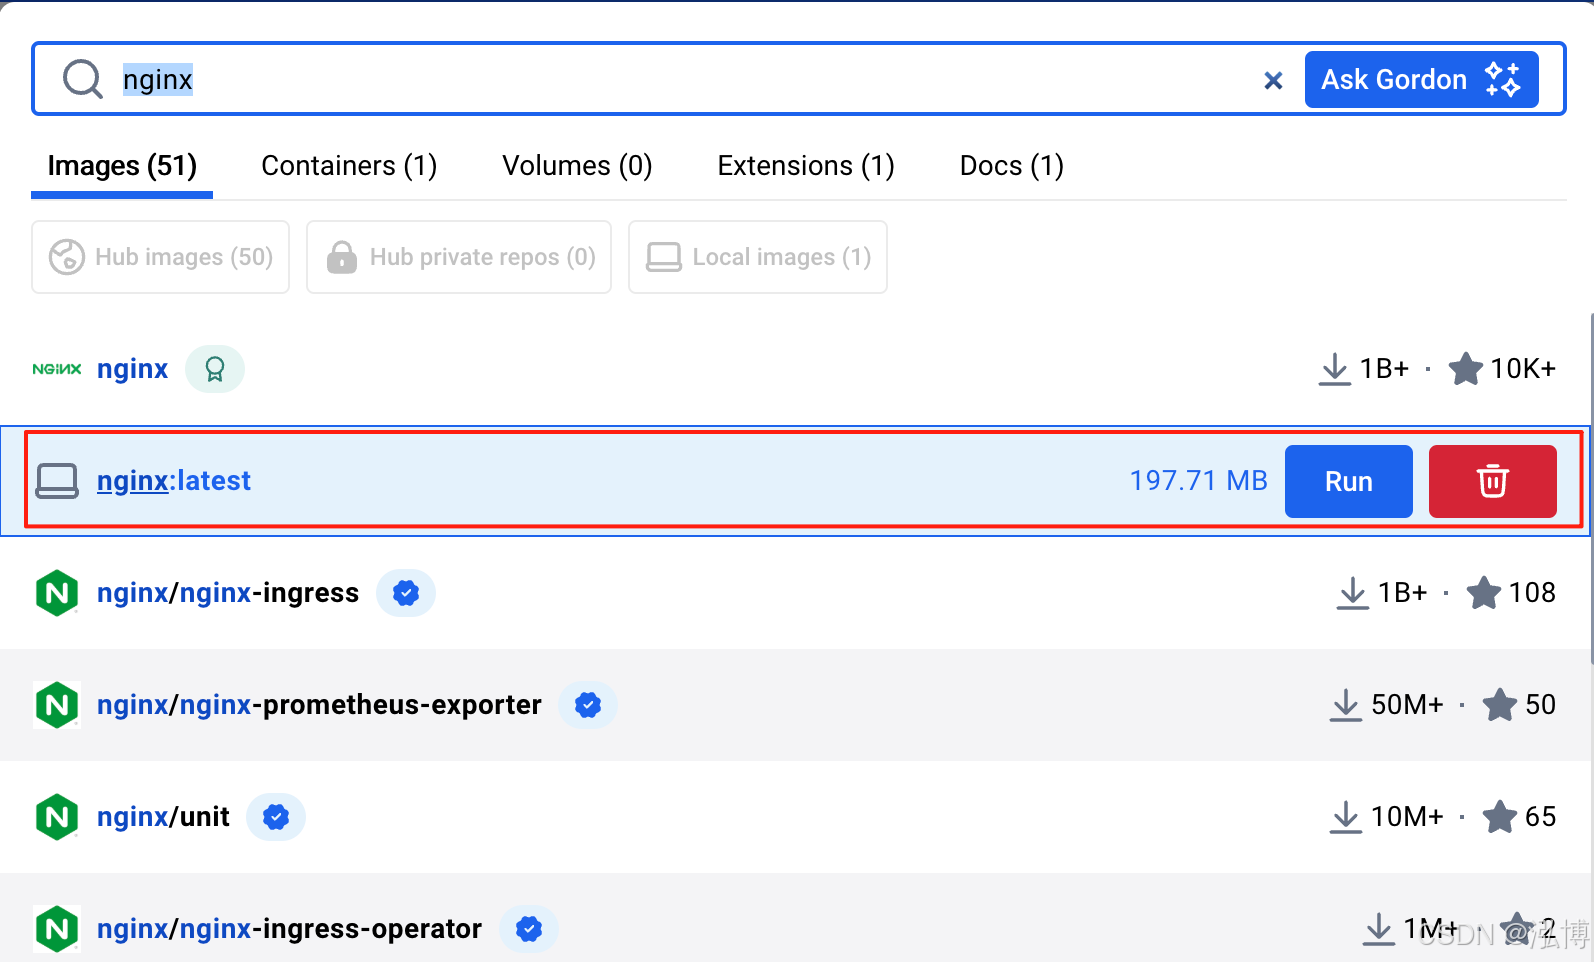Image resolution: width=1594 pixels, height=962 pixels.
Task: Click the N logo for nginx/unit
Action: coord(57,817)
